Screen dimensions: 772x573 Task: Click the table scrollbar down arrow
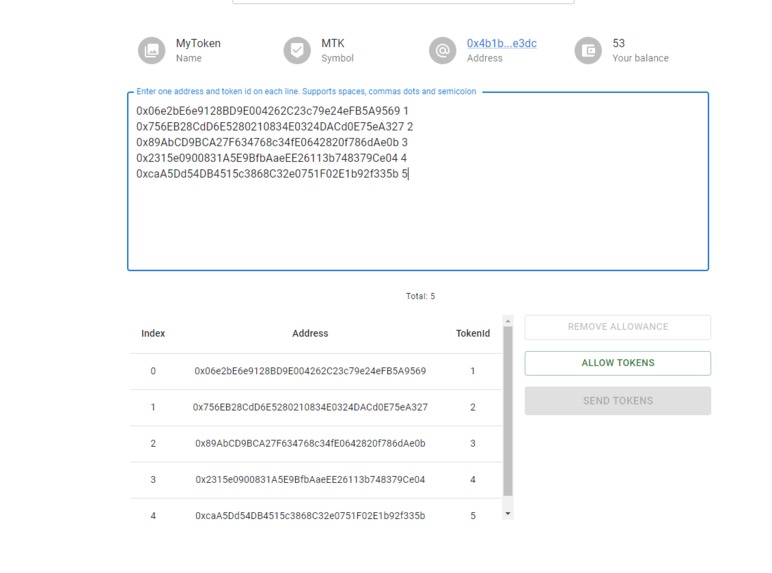click(x=508, y=514)
